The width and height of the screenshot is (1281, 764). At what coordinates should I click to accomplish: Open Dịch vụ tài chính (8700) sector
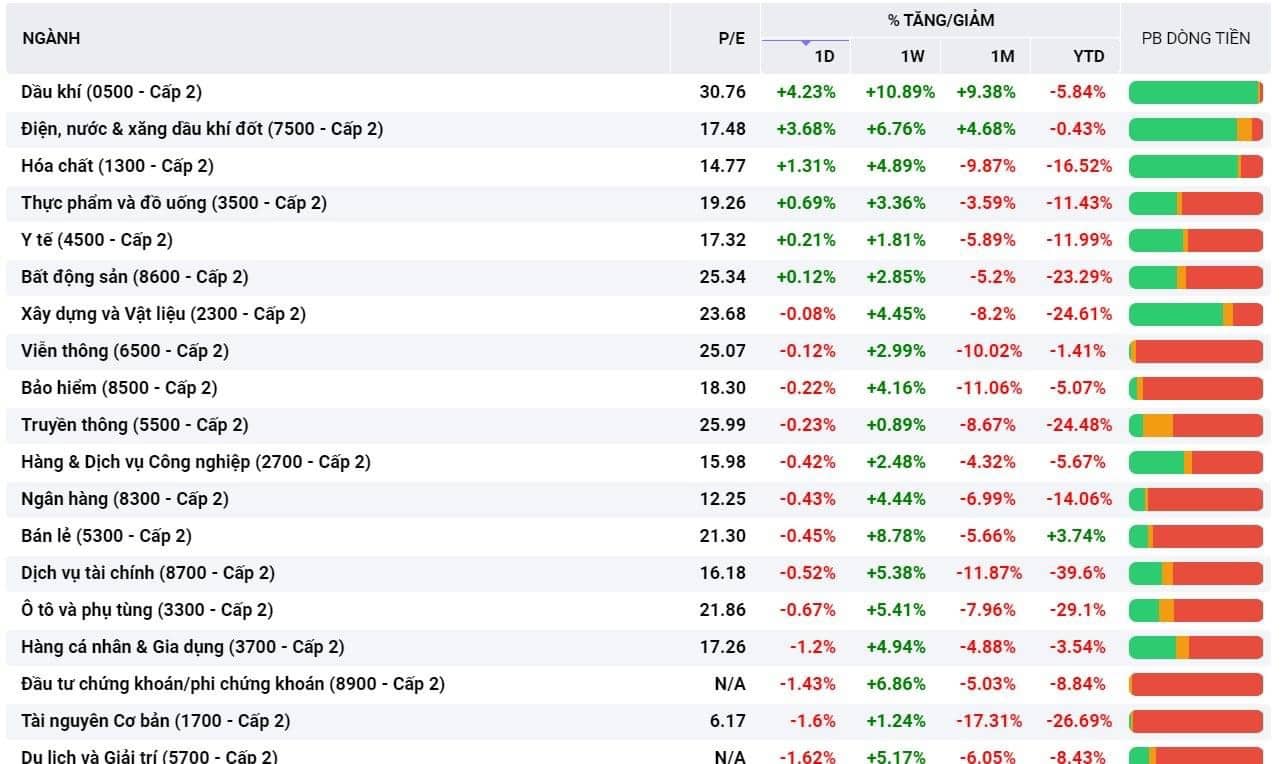pos(640,573)
